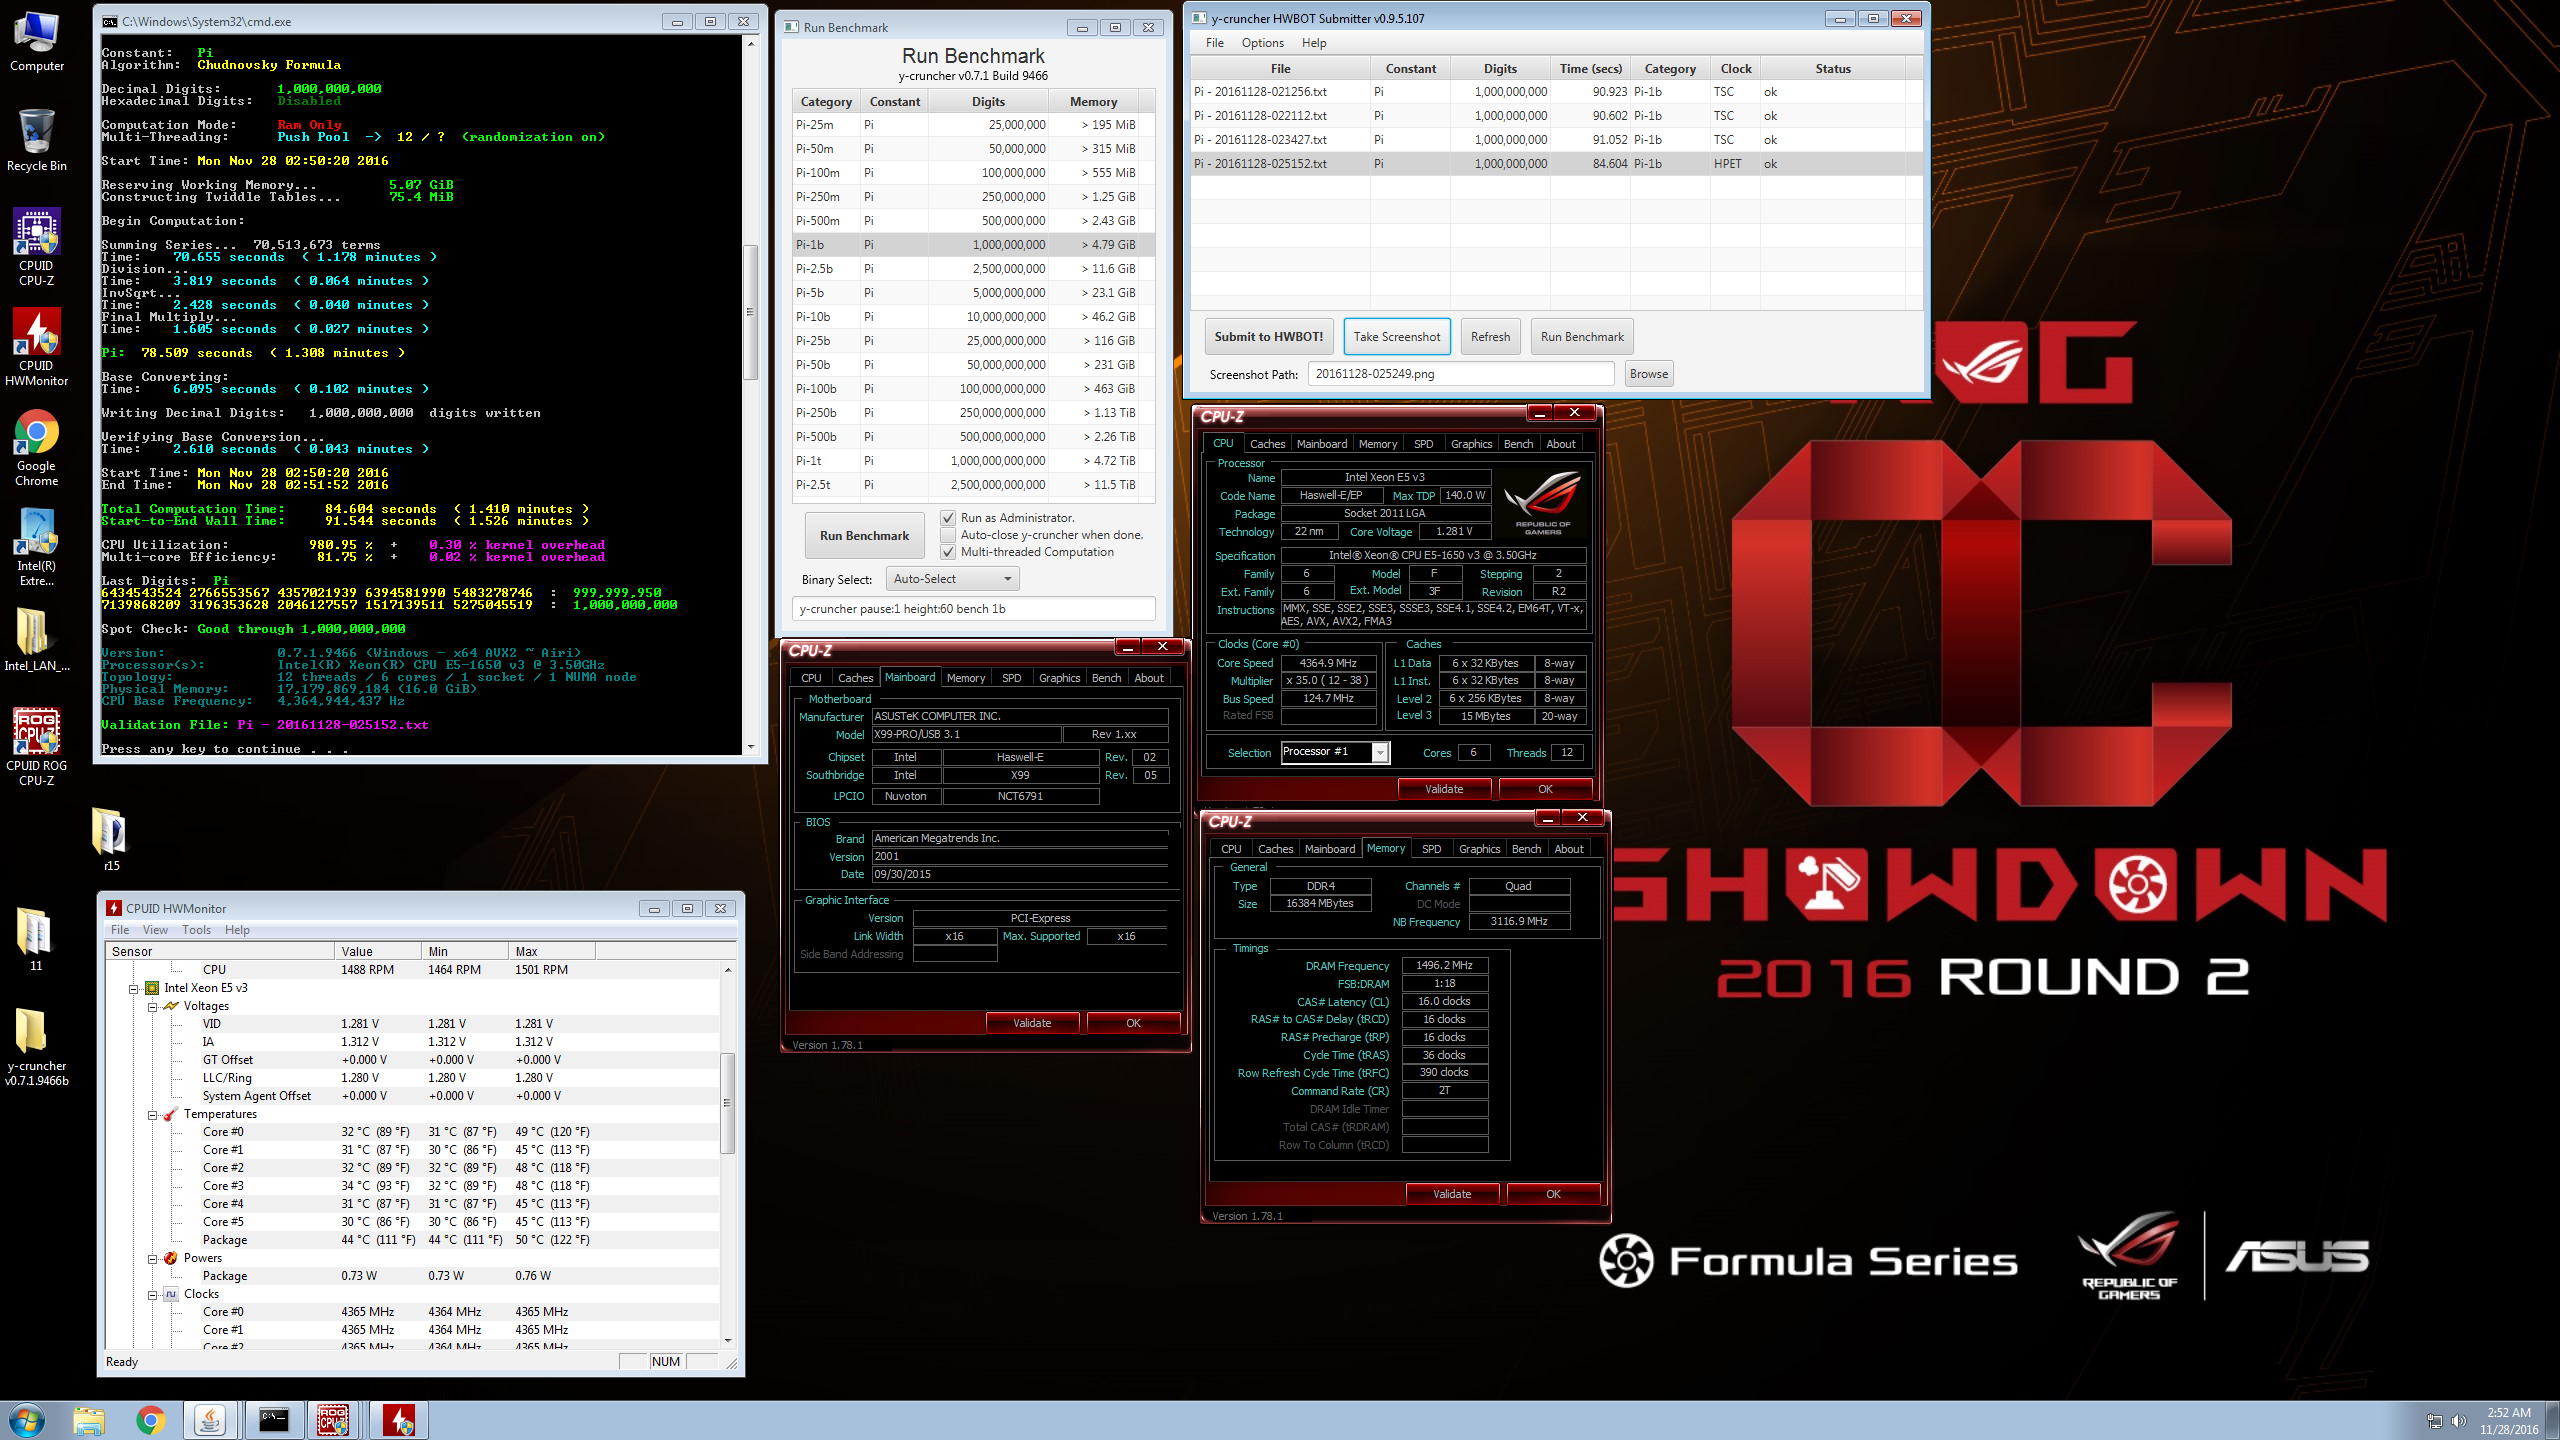Image resolution: width=2560 pixels, height=1440 pixels.
Task: Switch to HWMonitor in the taskbar
Action: coord(399,1420)
